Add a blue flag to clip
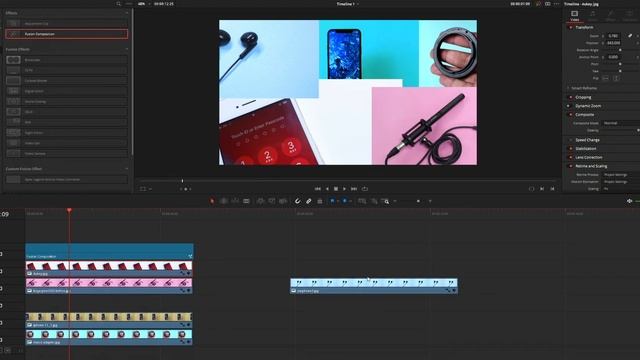Viewport: 640px width, 360px height. 332,201
